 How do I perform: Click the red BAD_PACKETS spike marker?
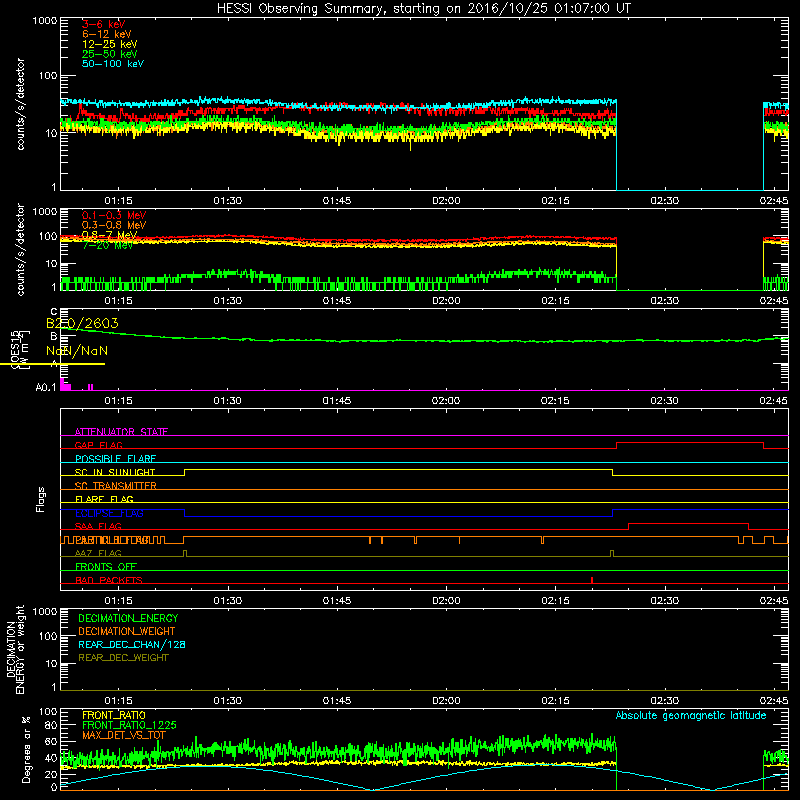592,580
